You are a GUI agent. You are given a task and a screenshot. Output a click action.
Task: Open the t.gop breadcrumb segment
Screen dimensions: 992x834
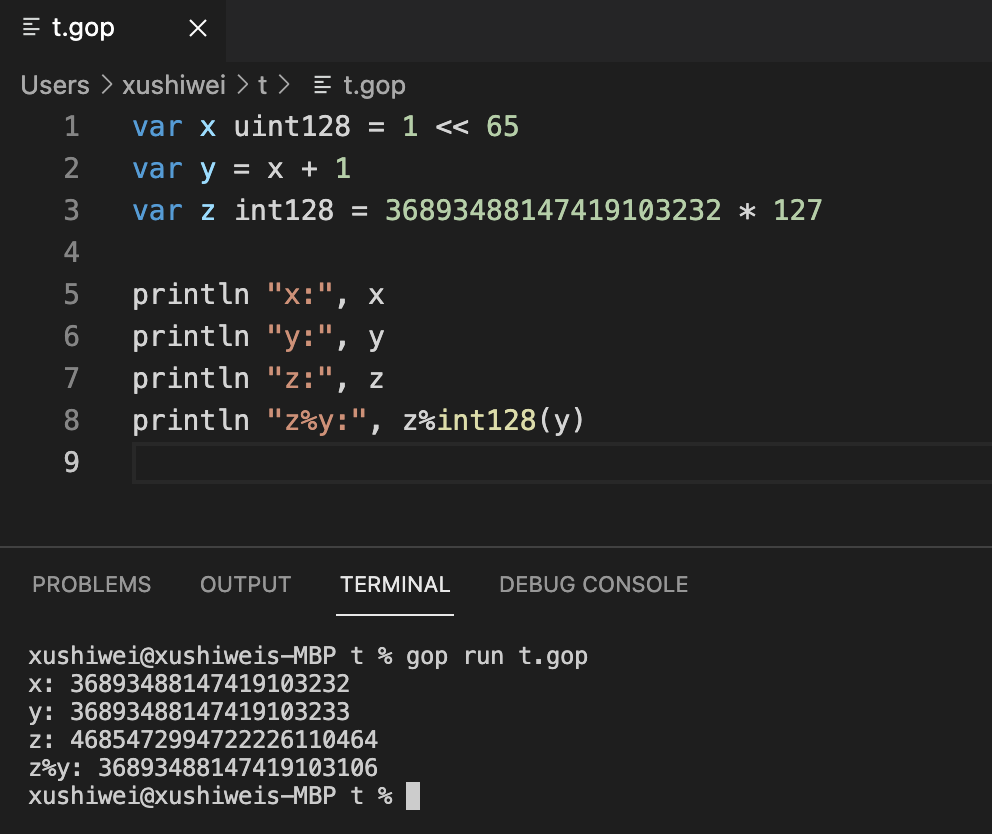click(x=374, y=85)
